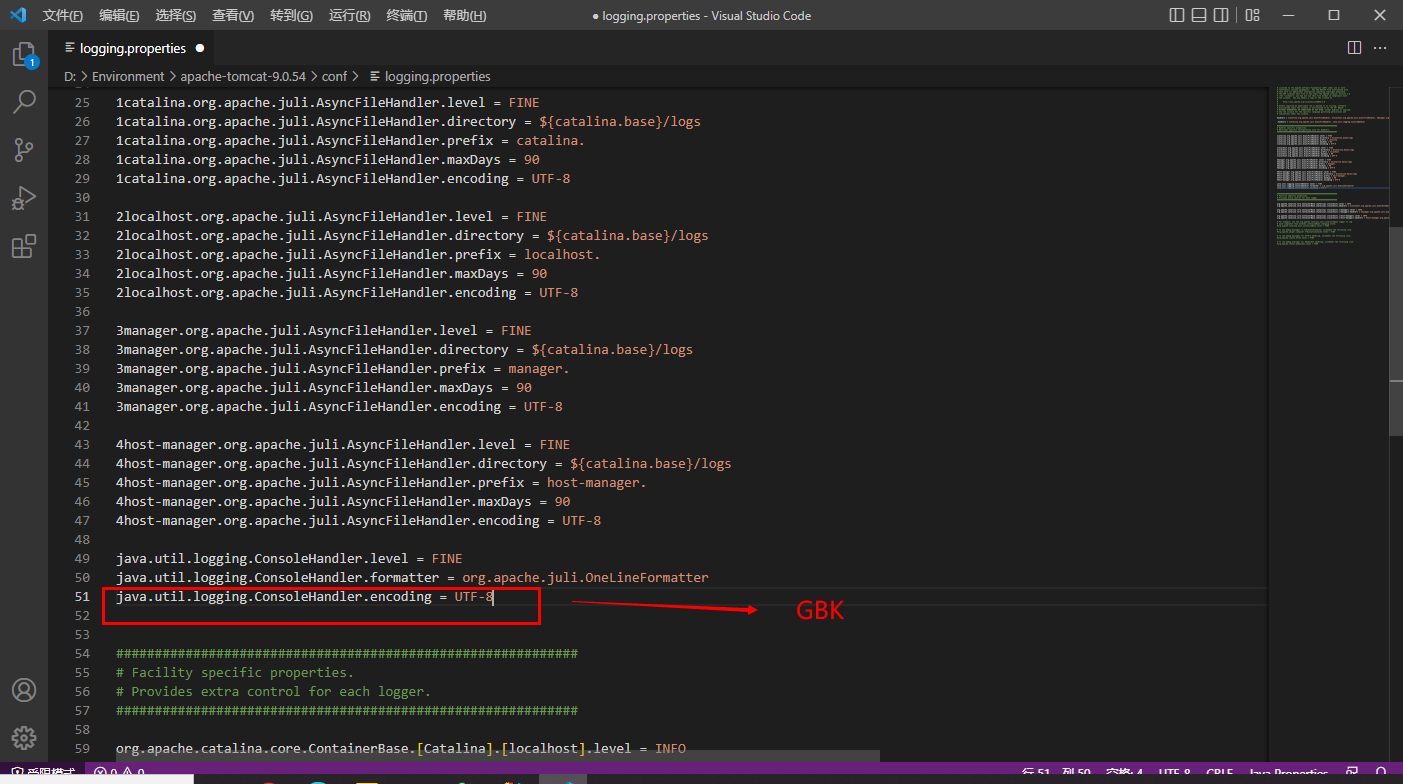Click the '[Catalina].[localhost].level = INFO' line
1403x784 pixels.
tap(401, 749)
